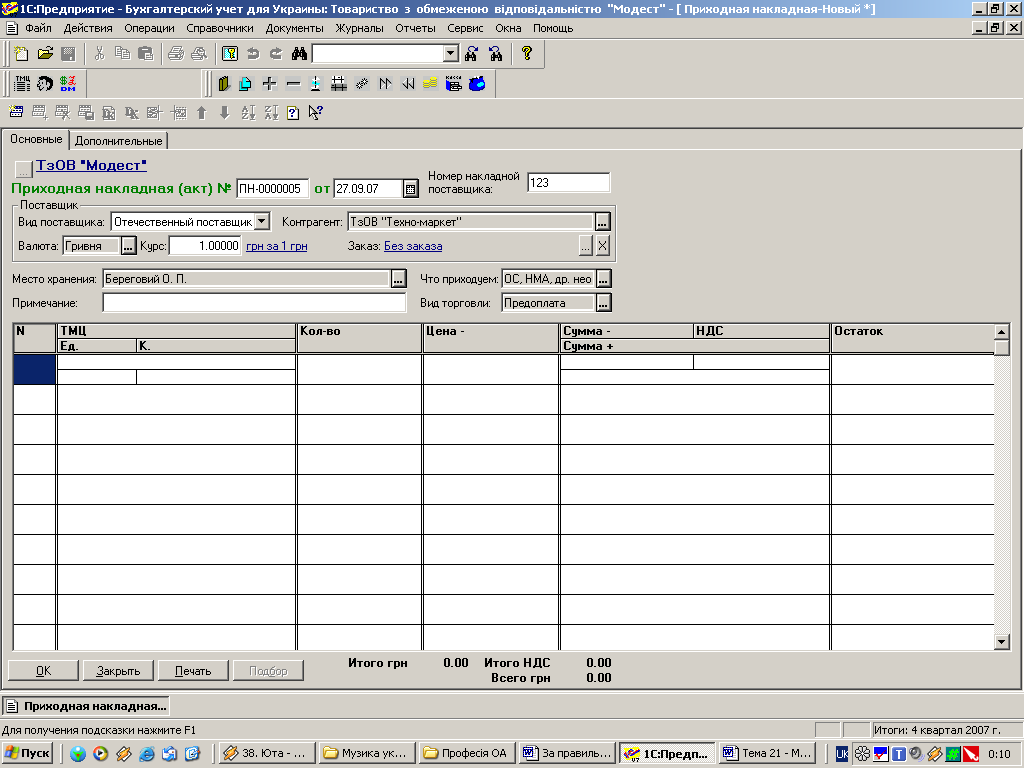
Task: Click the грн за 1 грн link
Action: (276, 246)
